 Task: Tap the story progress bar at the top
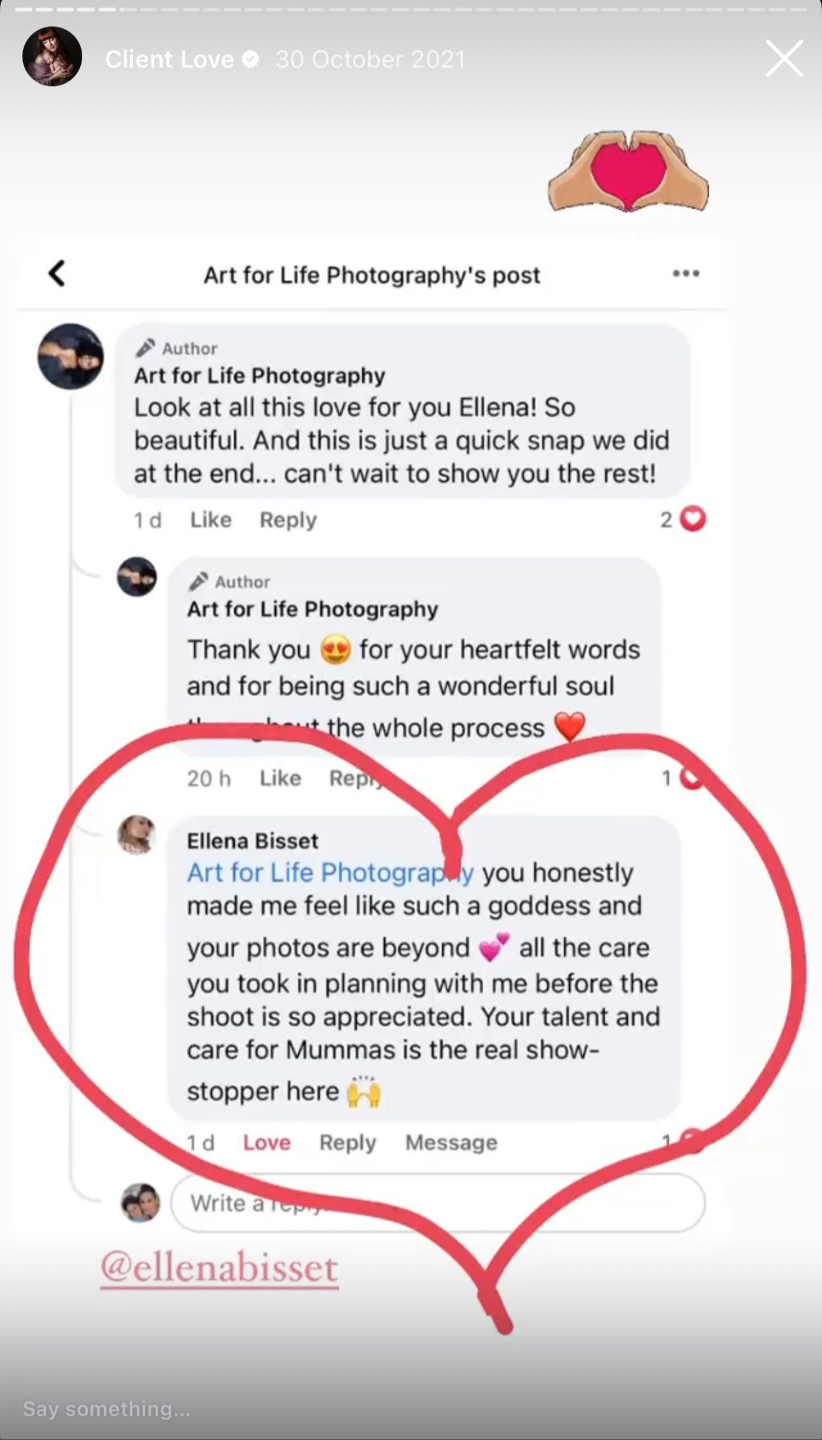pos(411,9)
